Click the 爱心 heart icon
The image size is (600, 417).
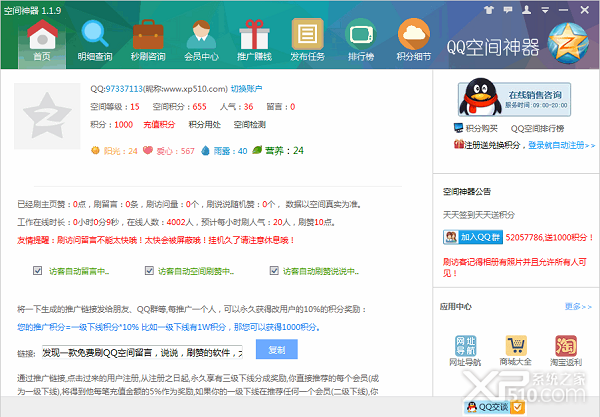[148, 150]
